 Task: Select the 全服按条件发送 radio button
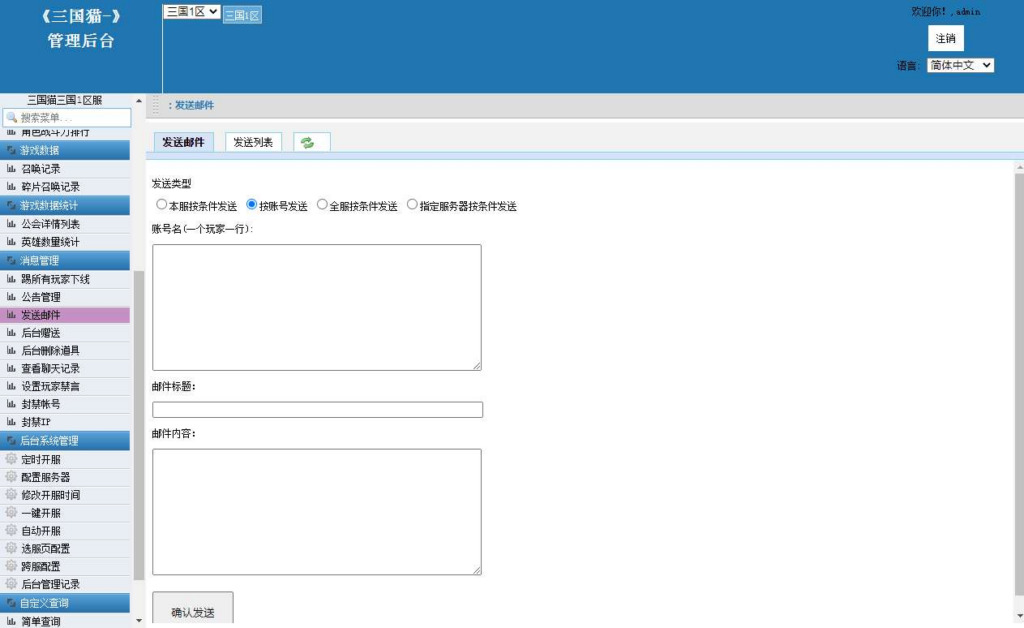322,205
